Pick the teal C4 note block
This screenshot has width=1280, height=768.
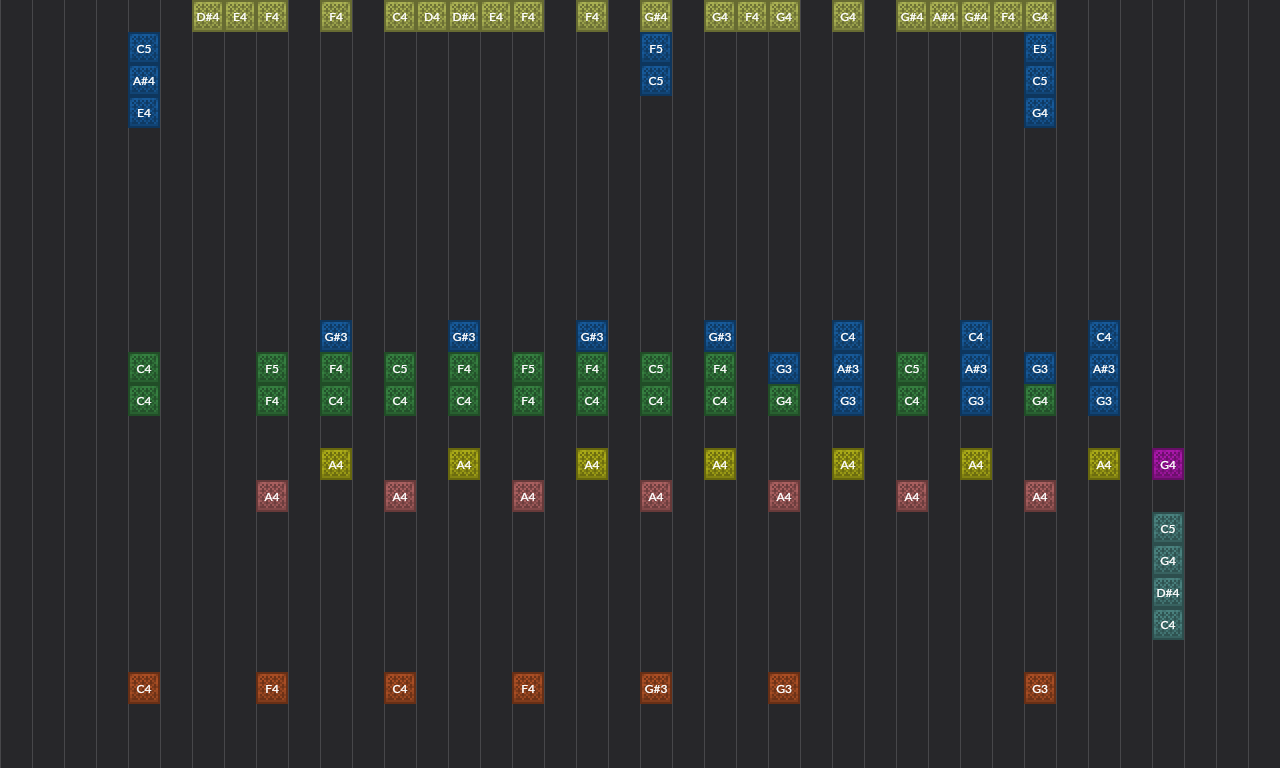(x=1167, y=624)
